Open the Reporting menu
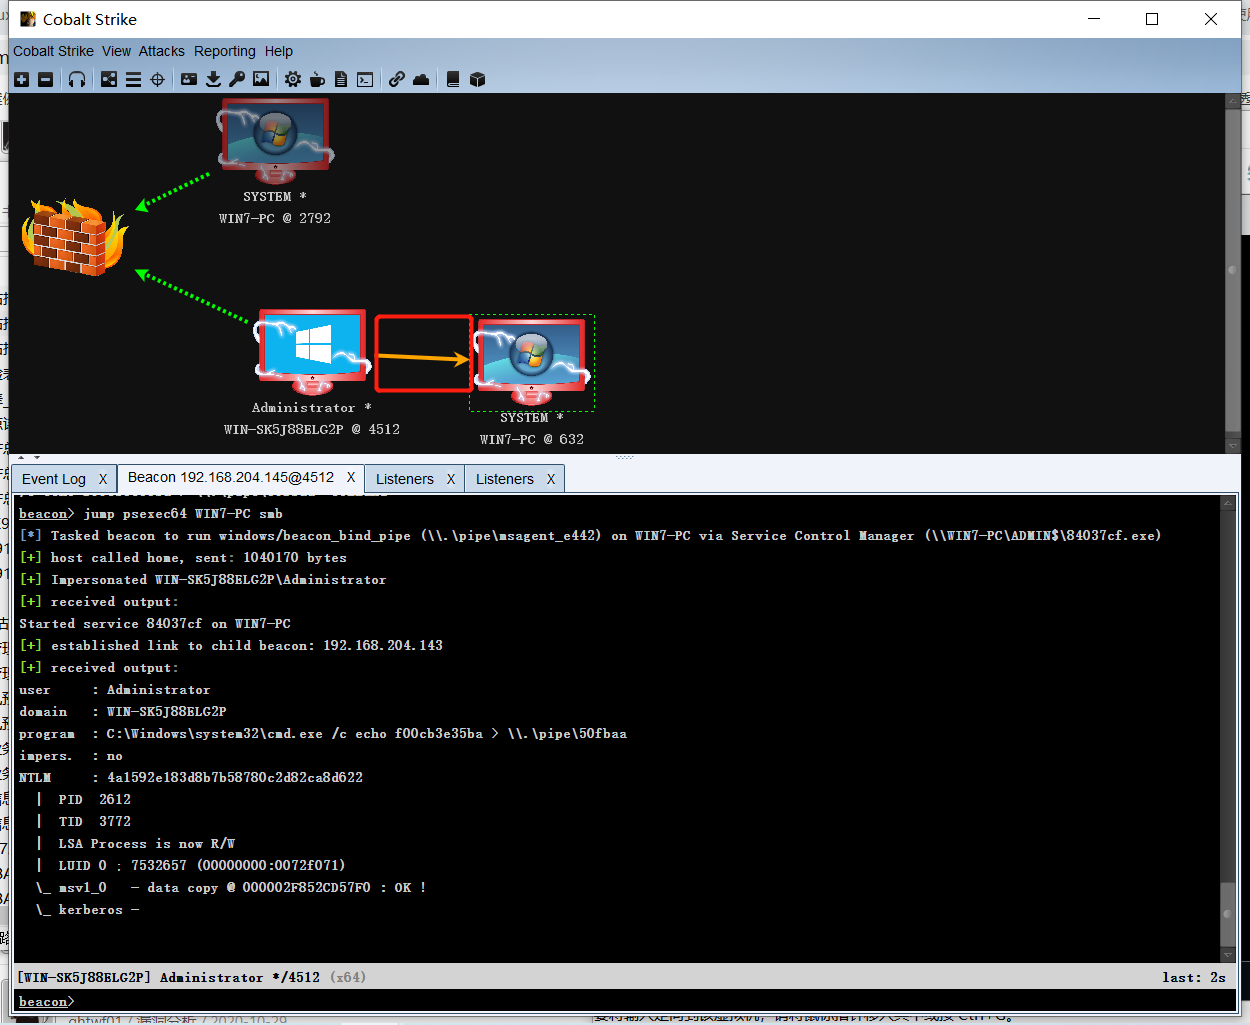This screenshot has height=1025, width=1250. tap(225, 51)
